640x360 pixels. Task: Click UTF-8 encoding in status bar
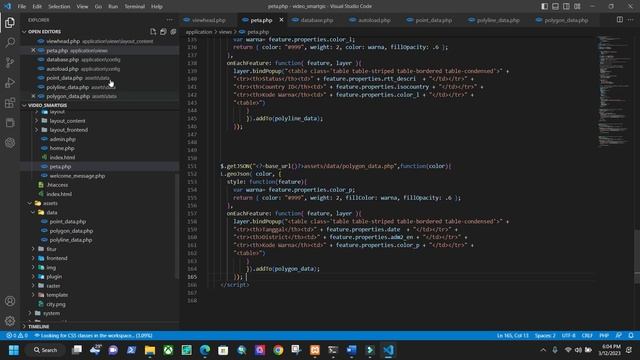pyautogui.click(x=569, y=336)
